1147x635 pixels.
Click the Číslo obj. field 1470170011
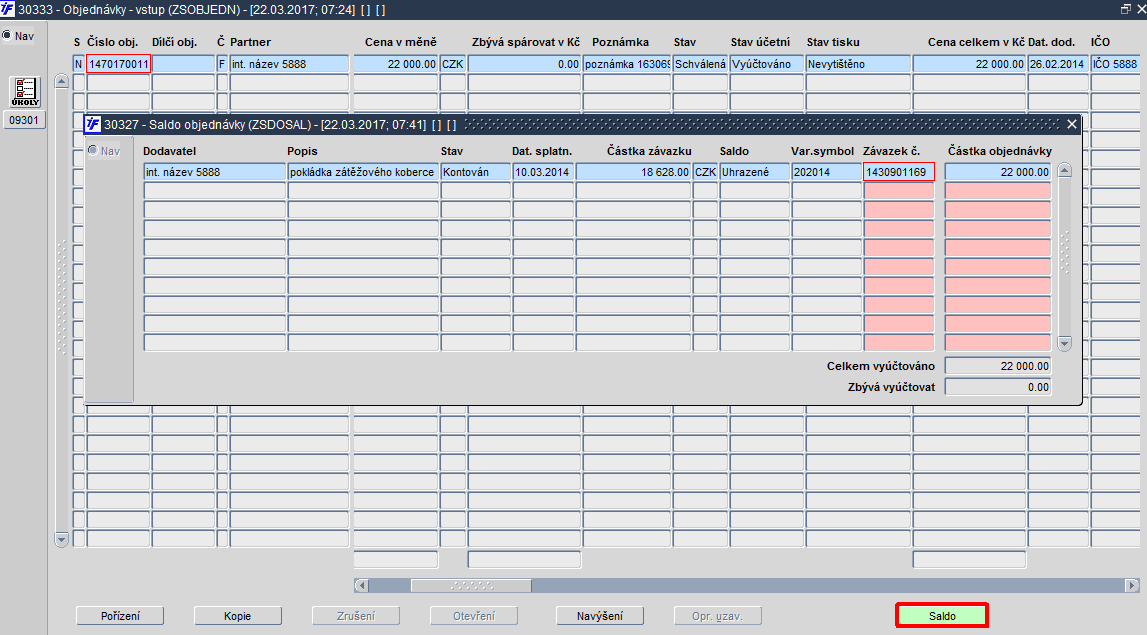[119, 64]
